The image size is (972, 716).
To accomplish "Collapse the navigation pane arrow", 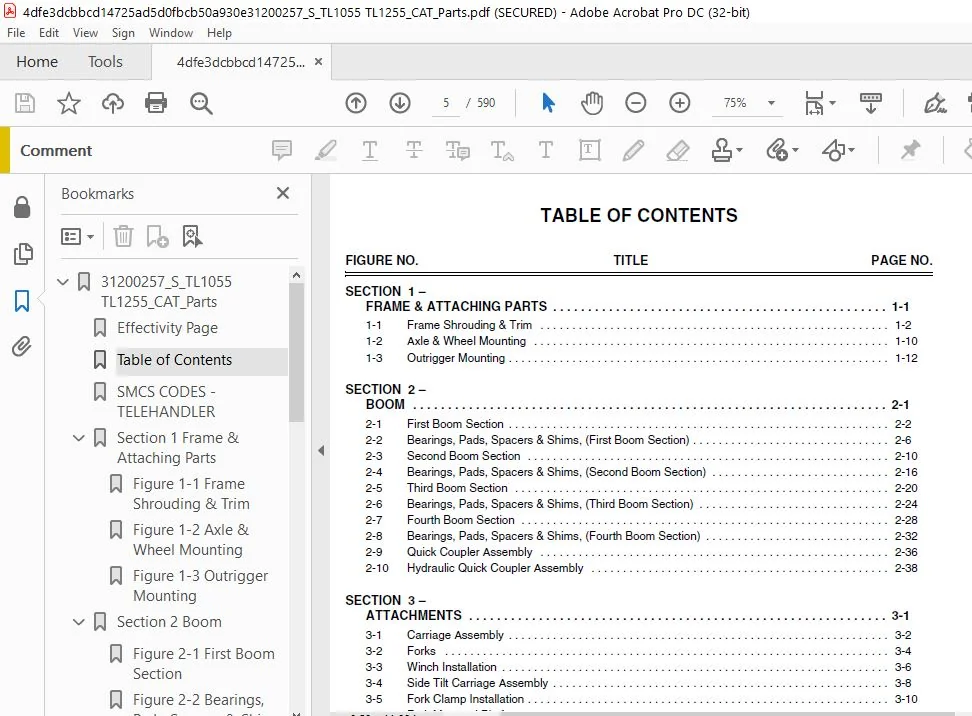I will (321, 451).
